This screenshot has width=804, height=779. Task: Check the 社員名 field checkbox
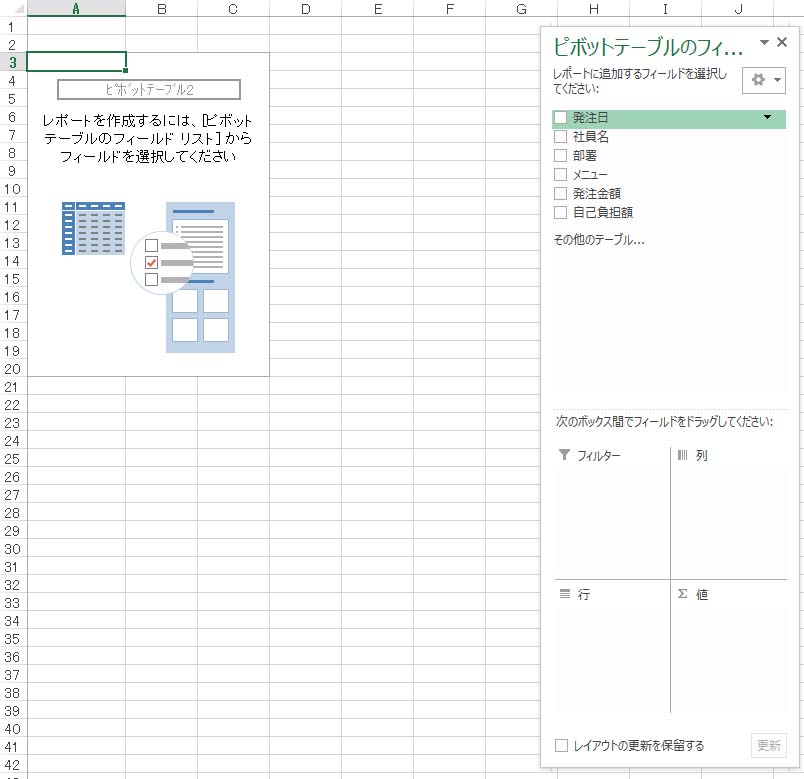560,137
